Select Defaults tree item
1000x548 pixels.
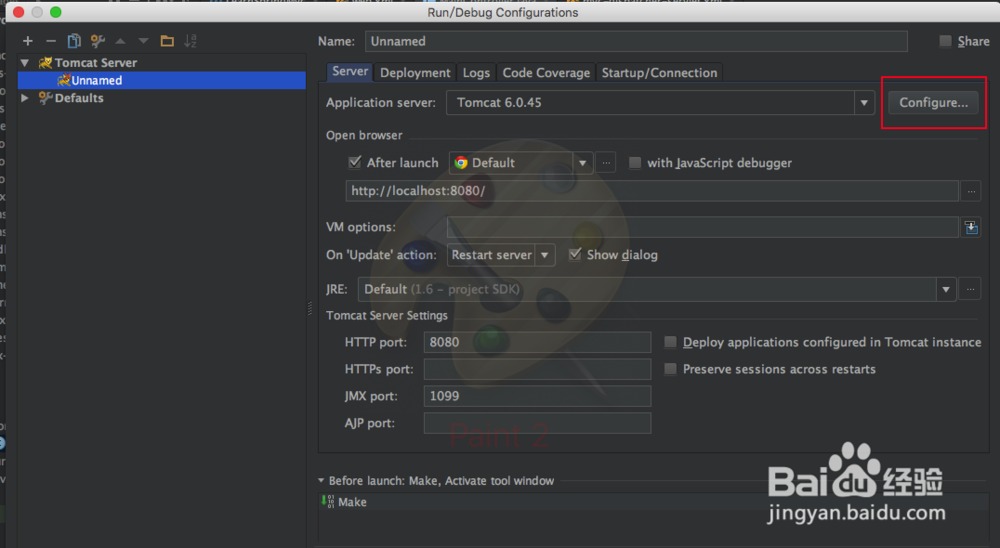[79, 98]
